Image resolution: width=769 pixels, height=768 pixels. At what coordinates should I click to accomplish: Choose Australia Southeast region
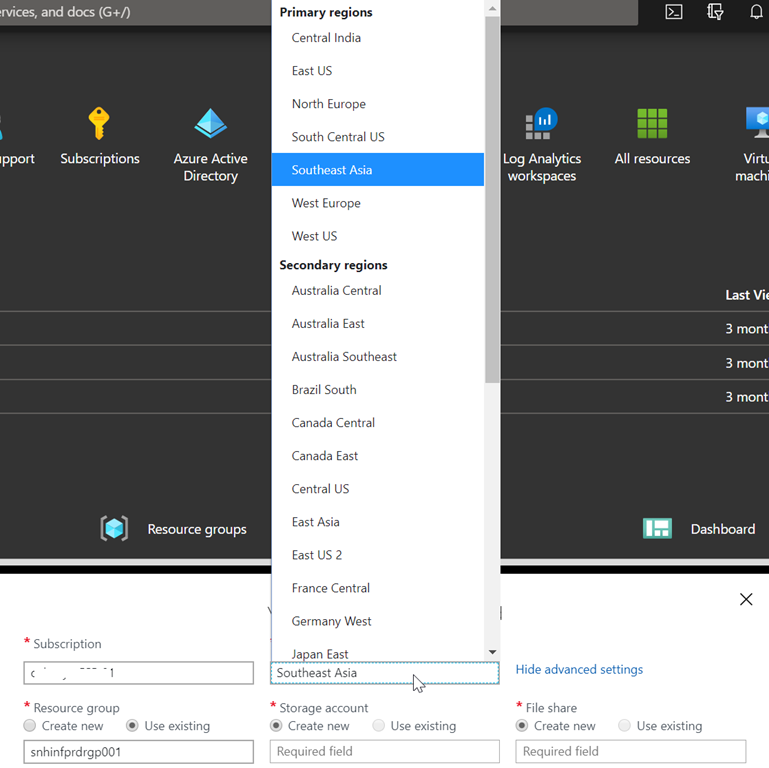pyautogui.click(x=378, y=357)
